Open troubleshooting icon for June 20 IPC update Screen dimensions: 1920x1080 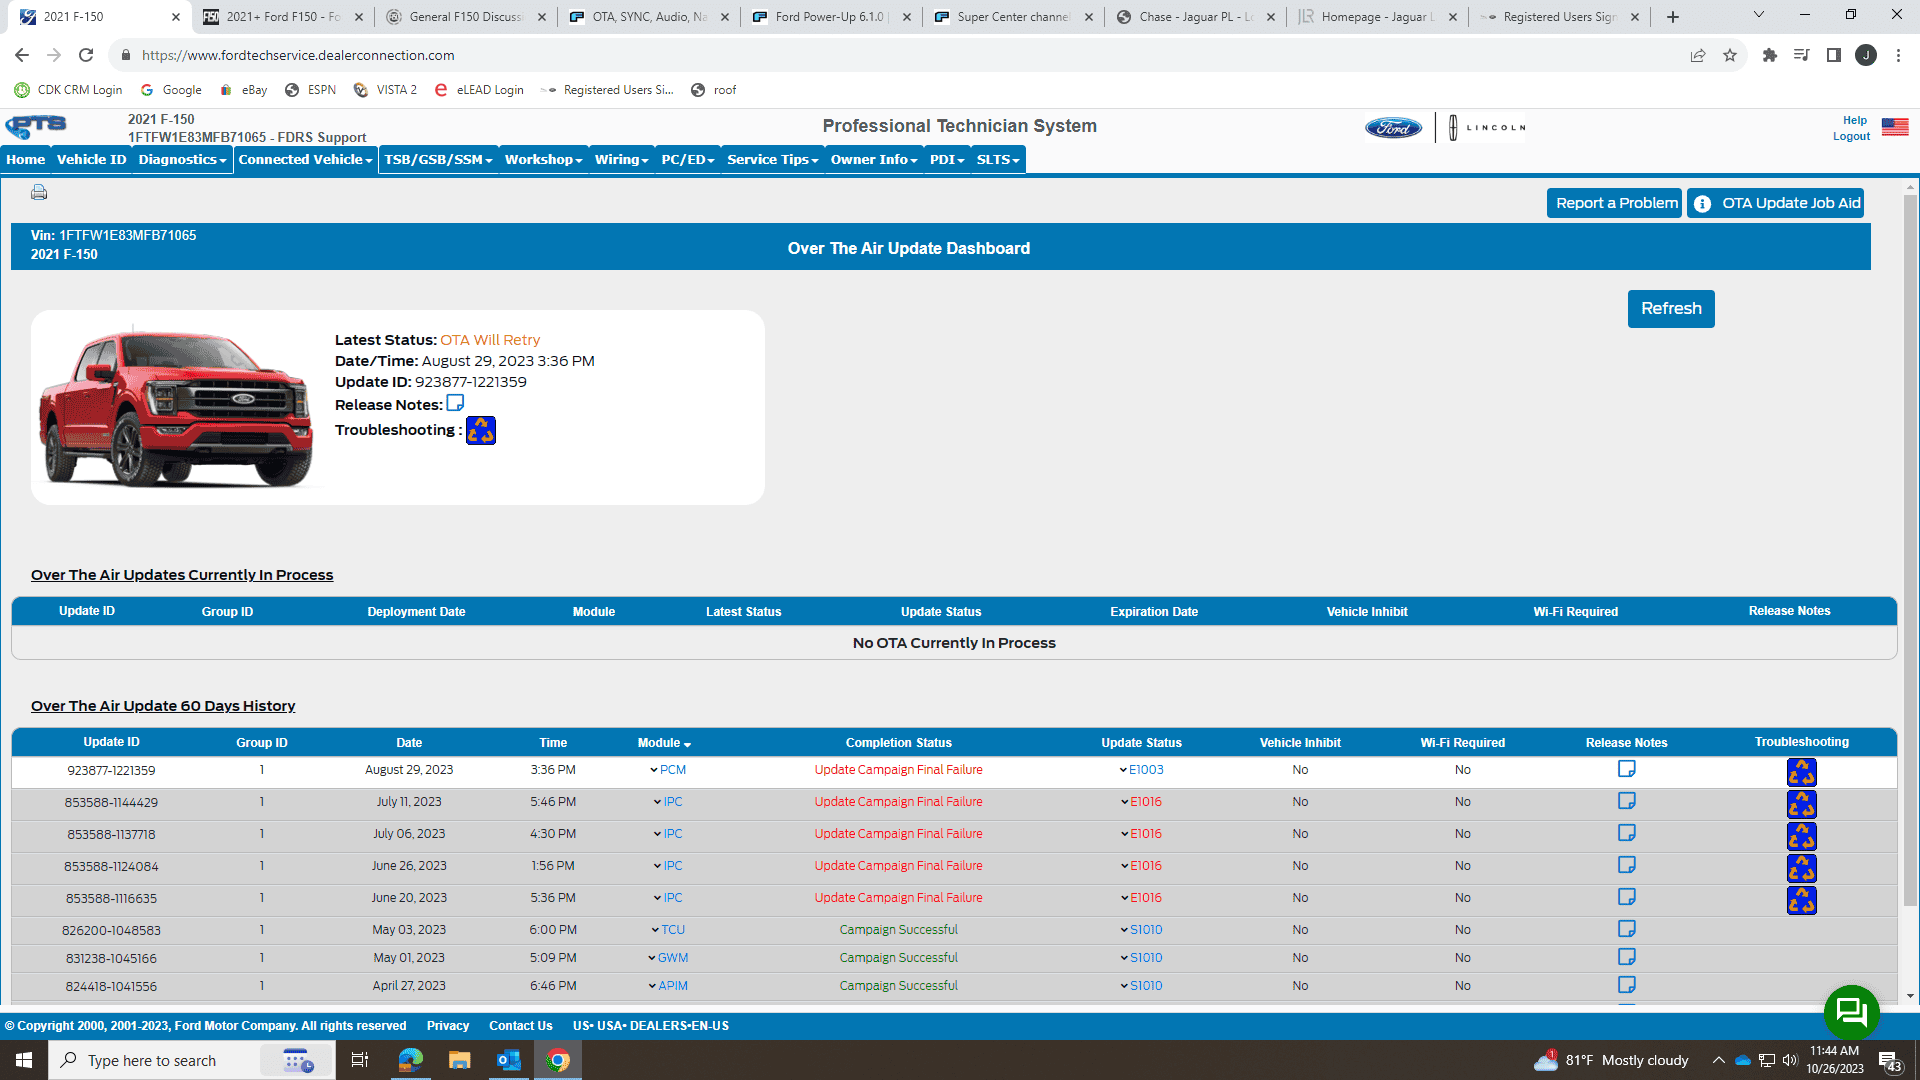point(1801,900)
